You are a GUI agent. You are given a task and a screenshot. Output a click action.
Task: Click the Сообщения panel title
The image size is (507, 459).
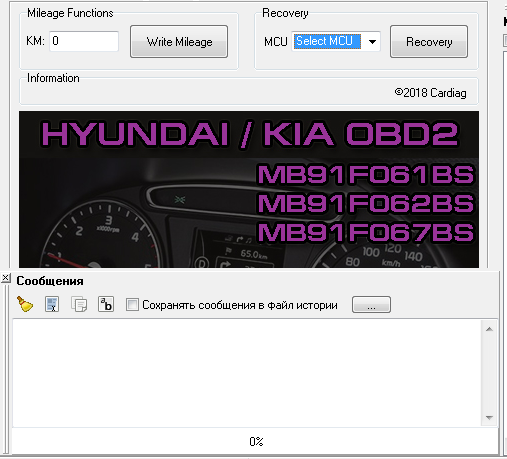(x=50, y=281)
